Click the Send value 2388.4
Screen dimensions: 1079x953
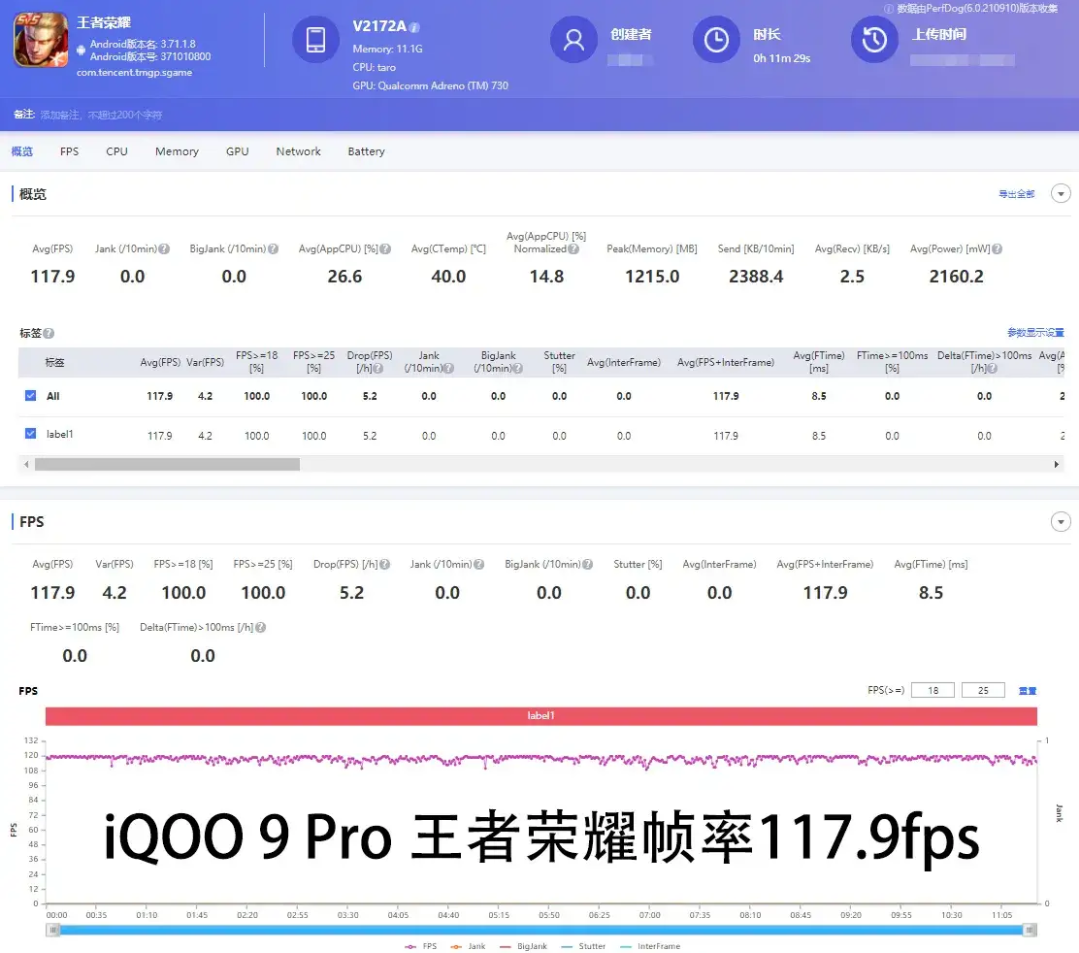click(x=756, y=277)
